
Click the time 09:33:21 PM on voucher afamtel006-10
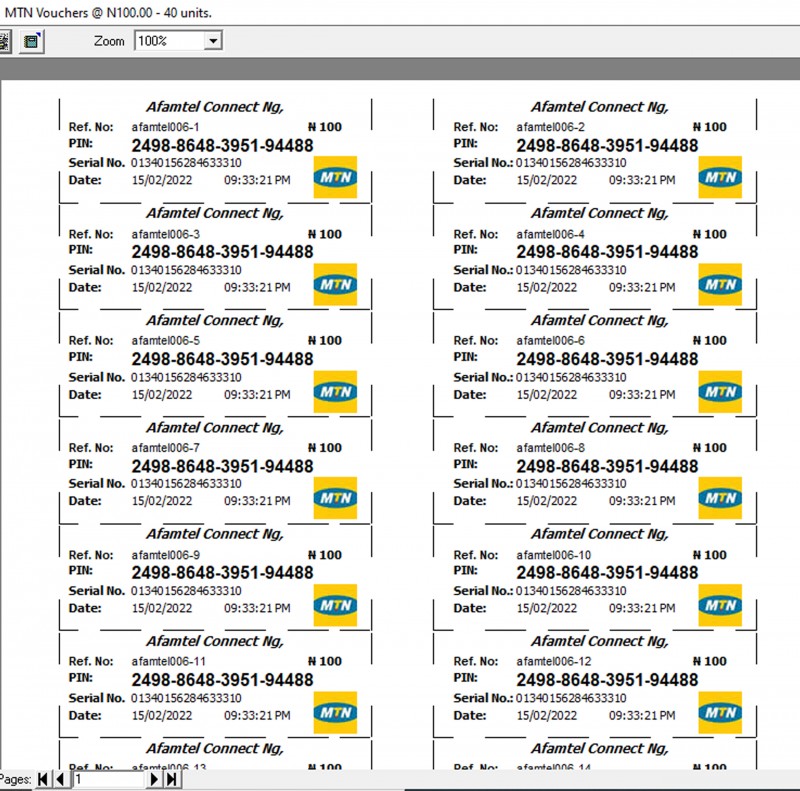[642, 608]
